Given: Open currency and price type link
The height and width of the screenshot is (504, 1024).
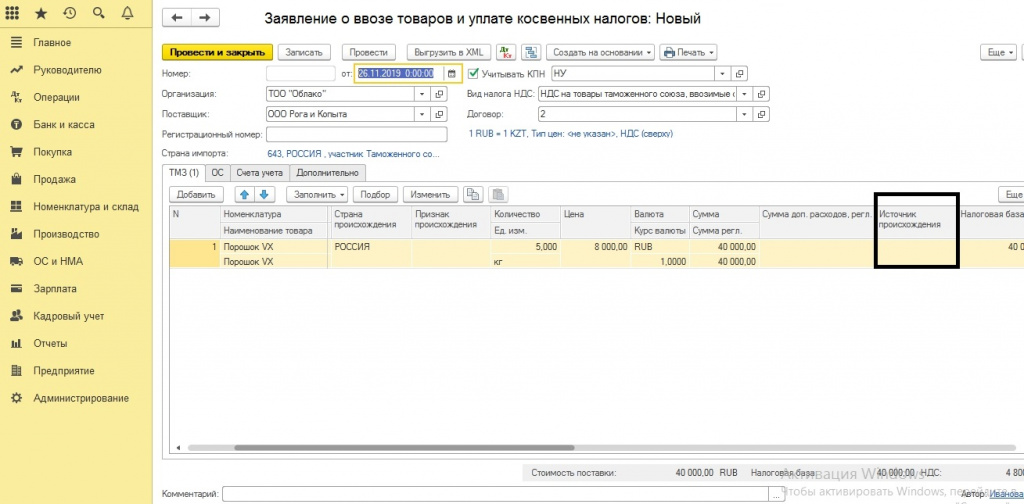Looking at the screenshot, I should pos(571,134).
